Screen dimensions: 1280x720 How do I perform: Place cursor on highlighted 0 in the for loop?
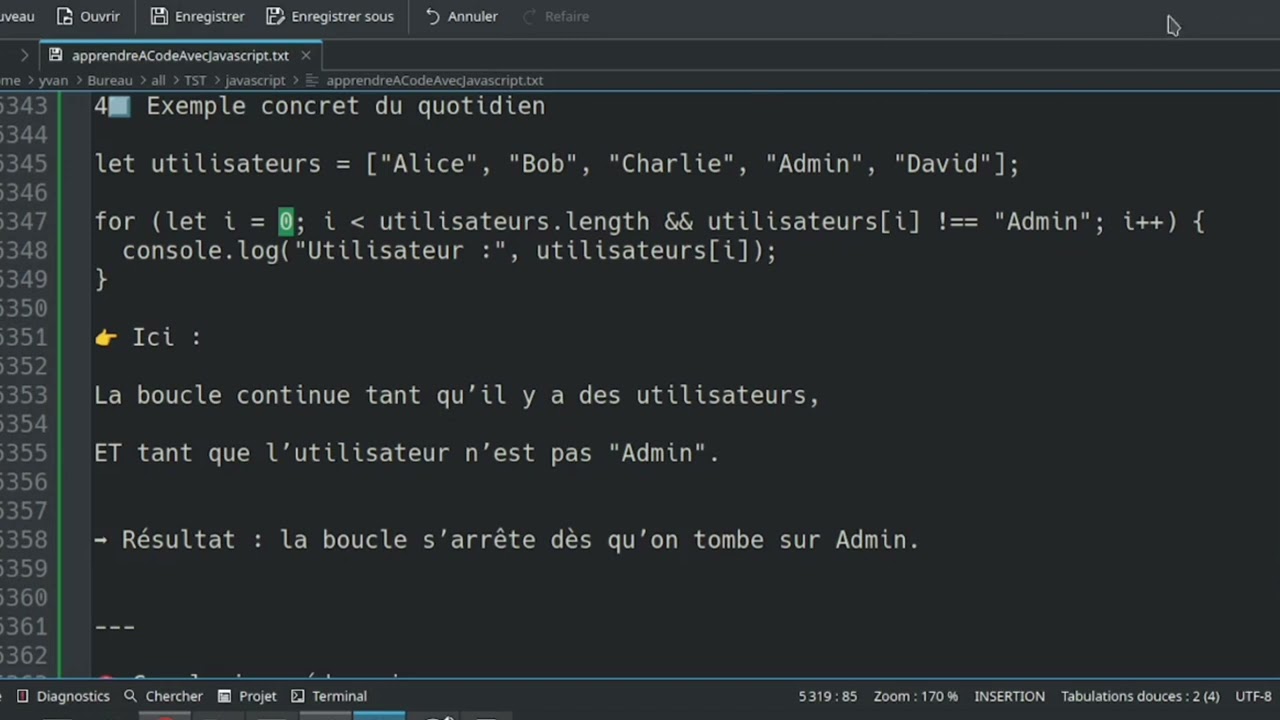pyautogui.click(x=286, y=222)
